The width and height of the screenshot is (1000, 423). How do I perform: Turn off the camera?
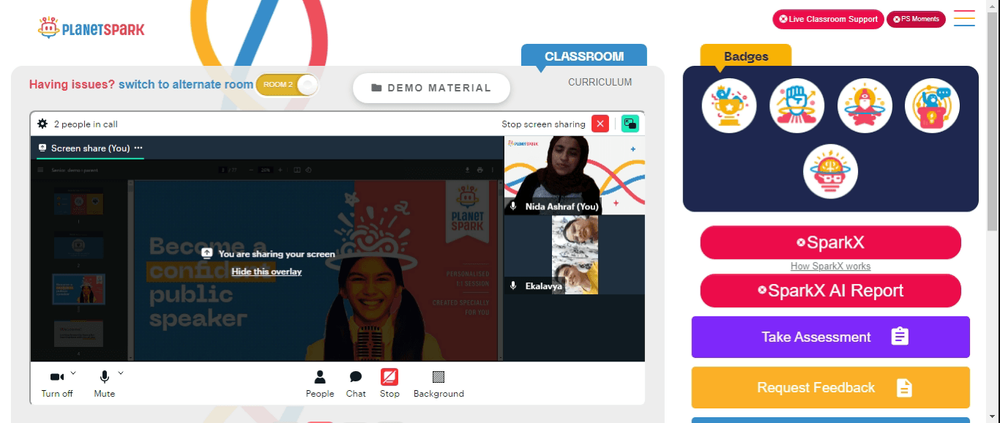57,384
